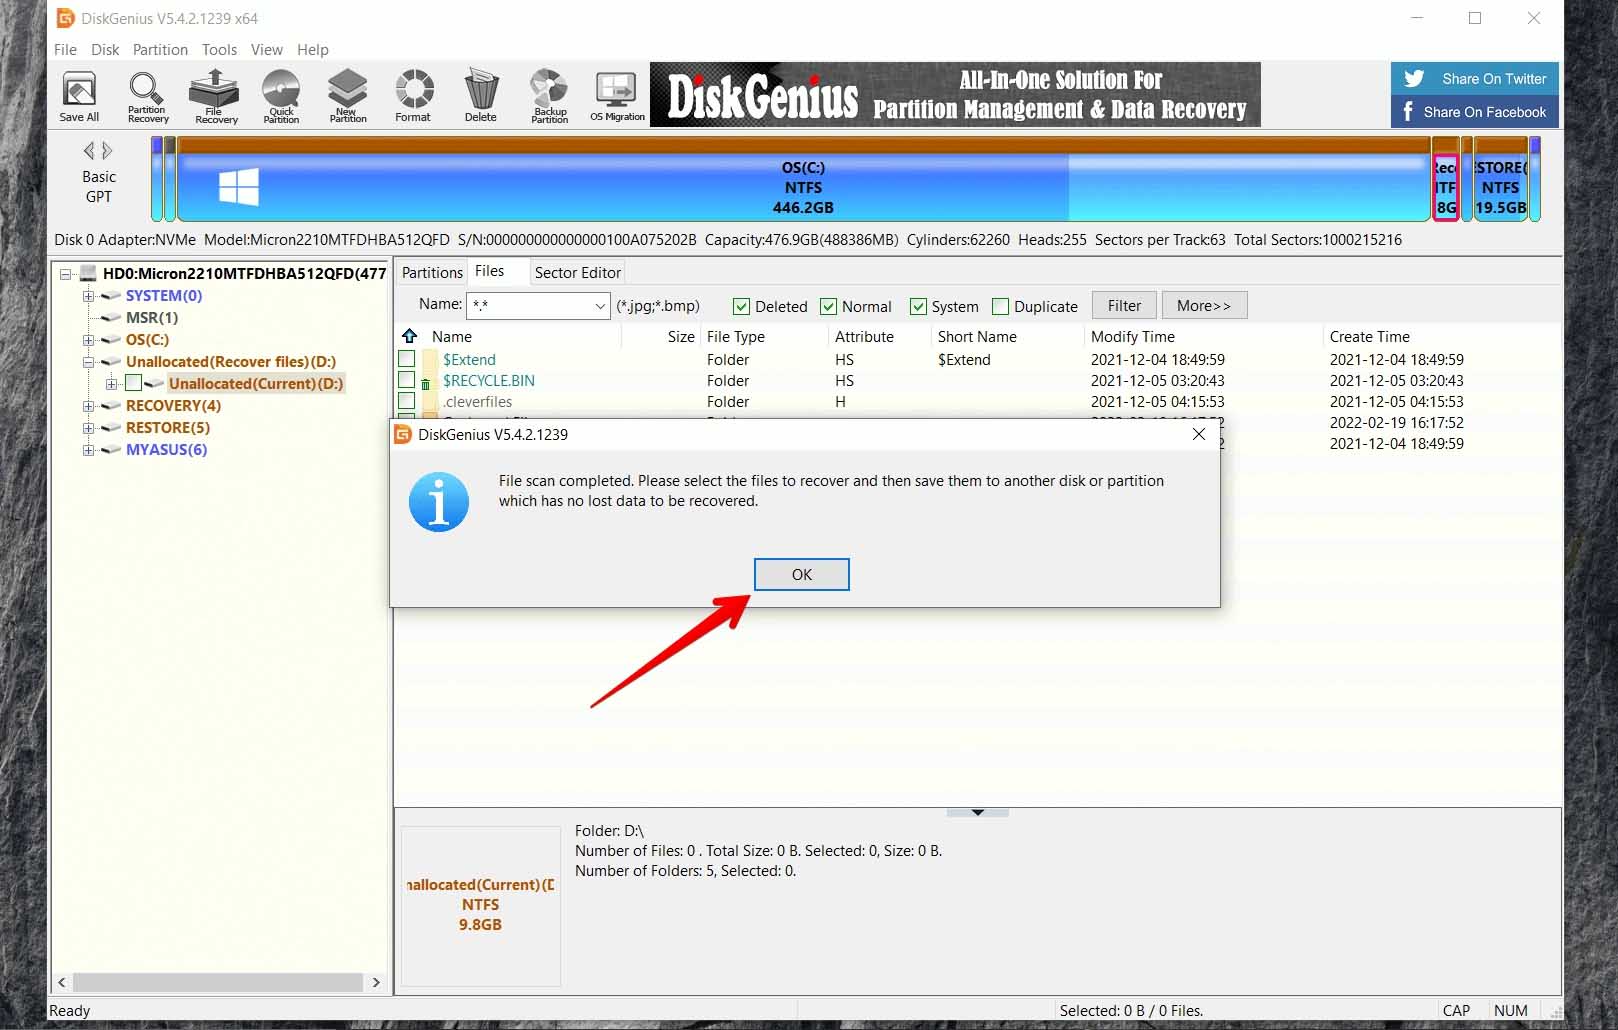Expand the RESTORE(5) tree node
This screenshot has width=1618, height=1030.
(x=88, y=427)
